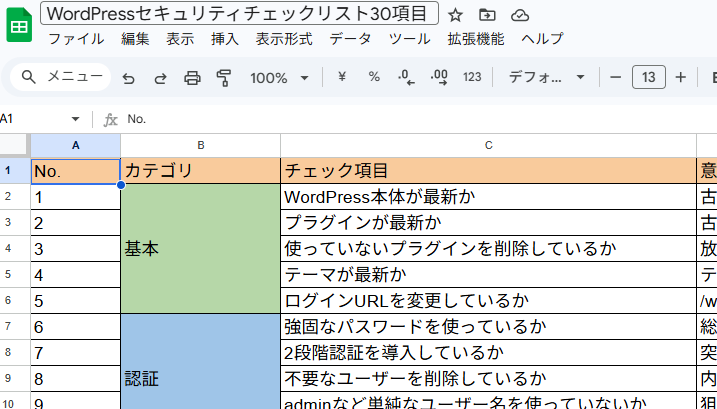717x409 pixels.
Task: Edit the document title field
Action: pos(240,13)
